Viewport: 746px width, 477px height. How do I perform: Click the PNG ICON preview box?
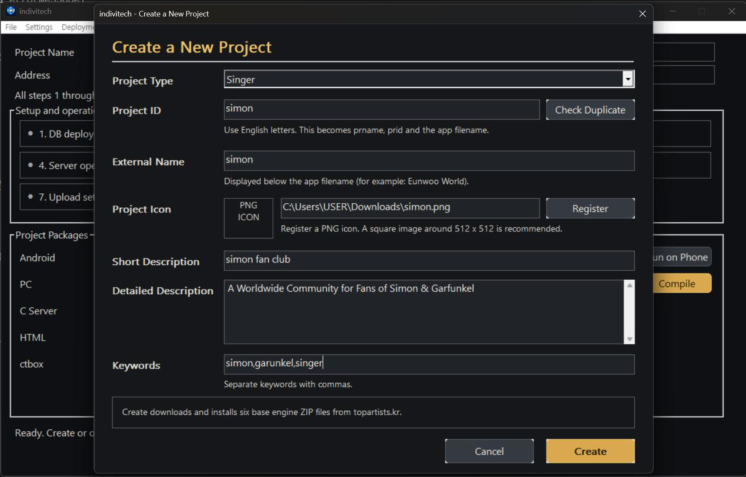[248, 218]
